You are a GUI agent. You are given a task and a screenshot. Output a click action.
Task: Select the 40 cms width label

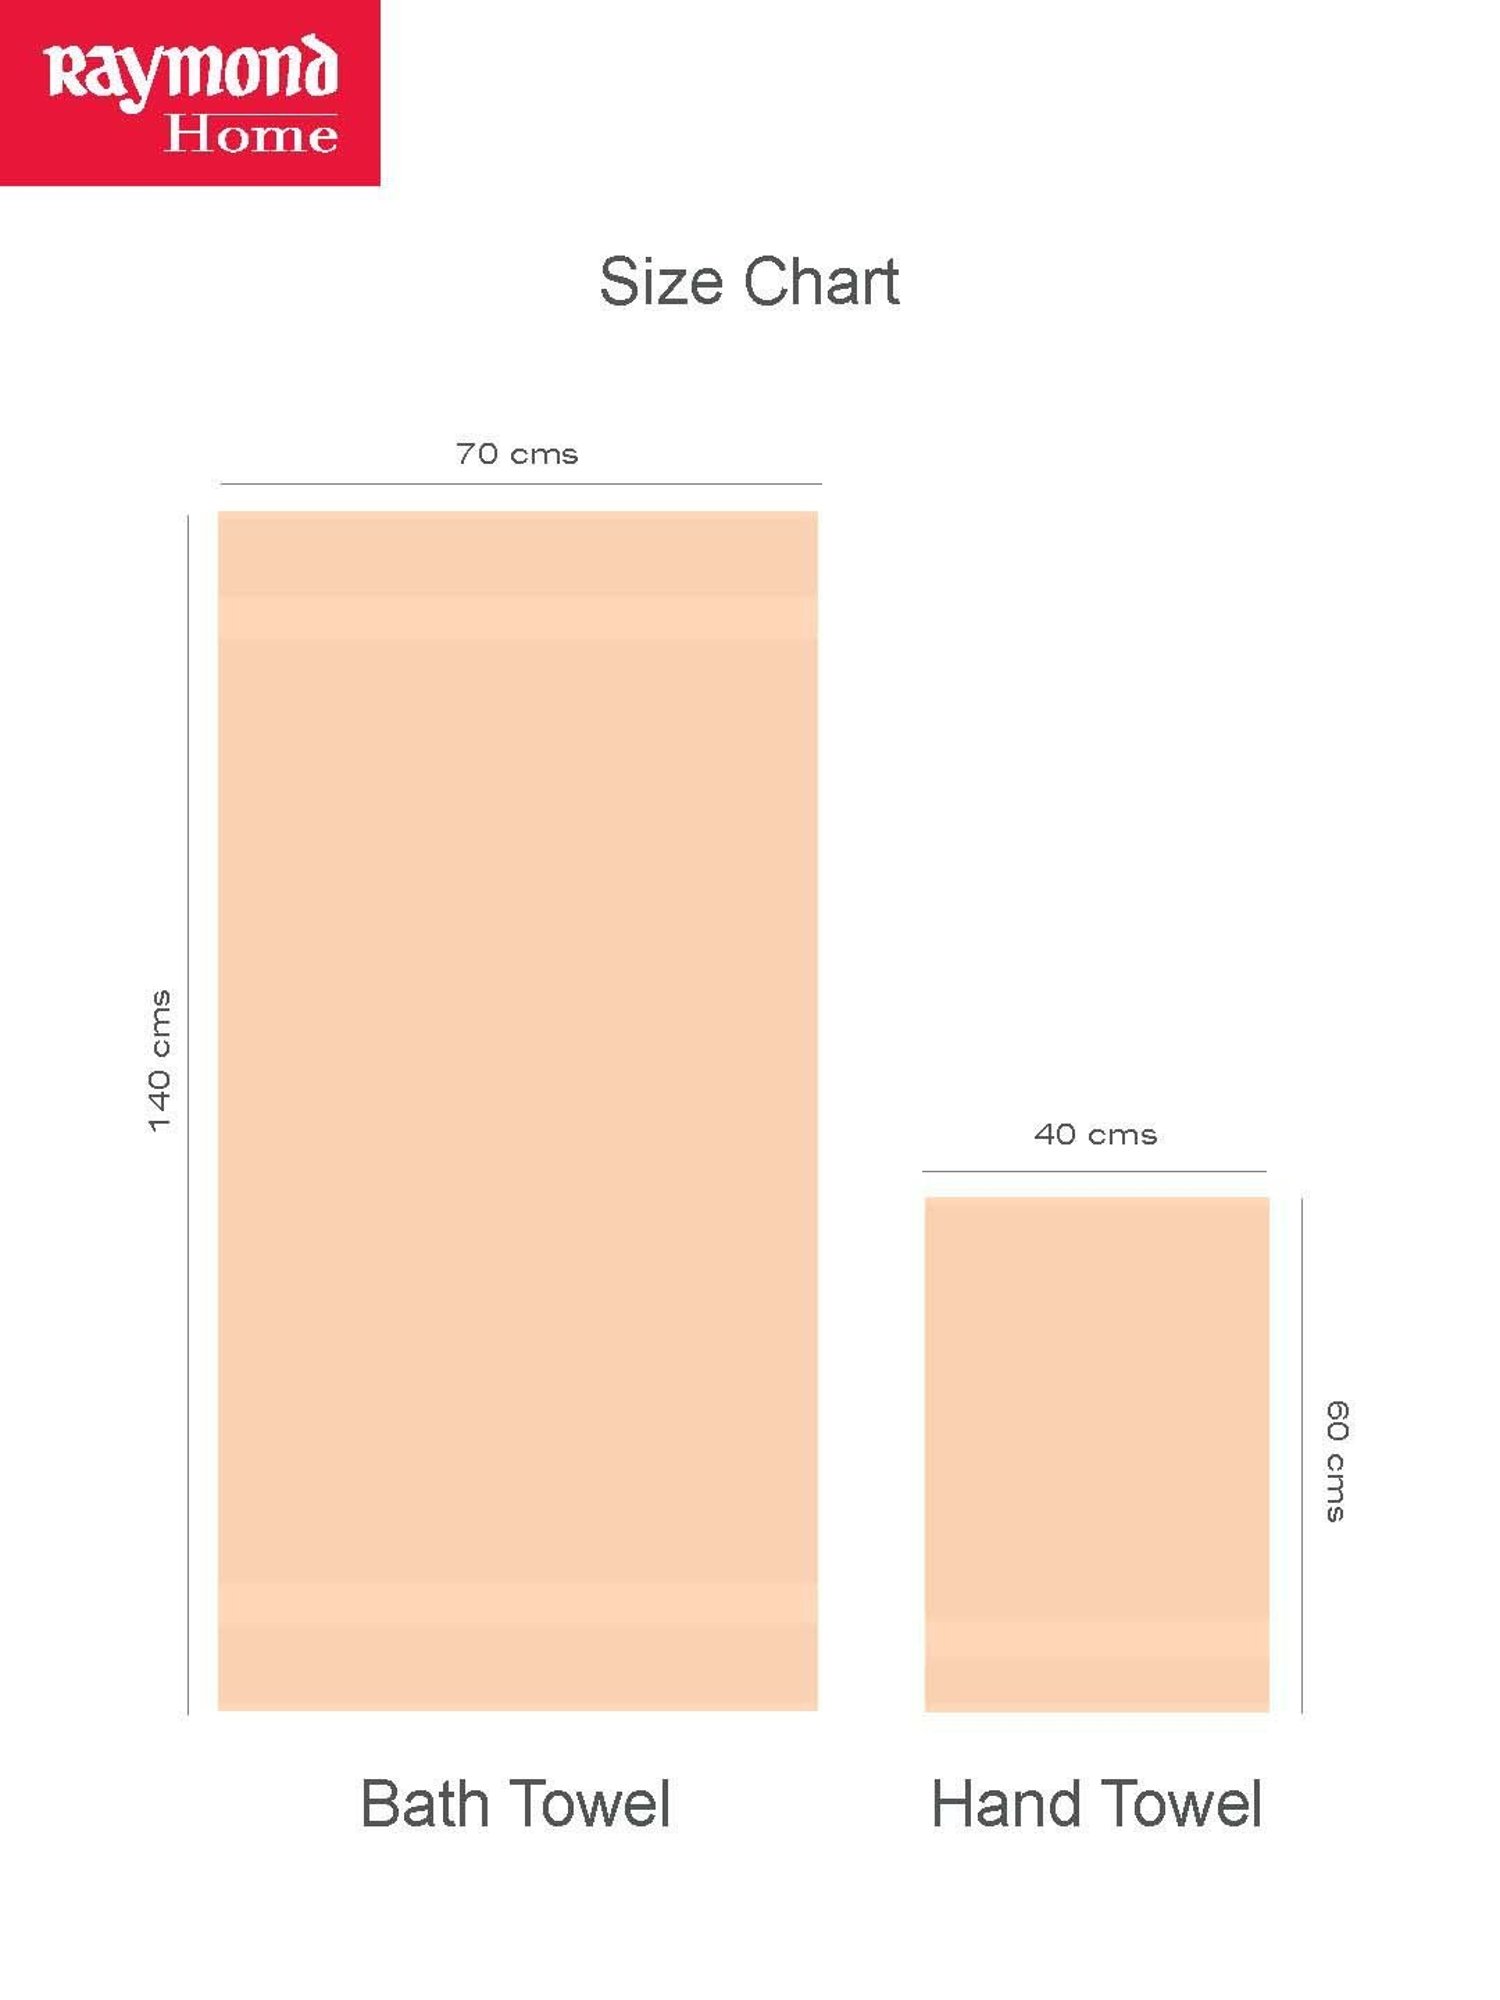[1095, 1134]
